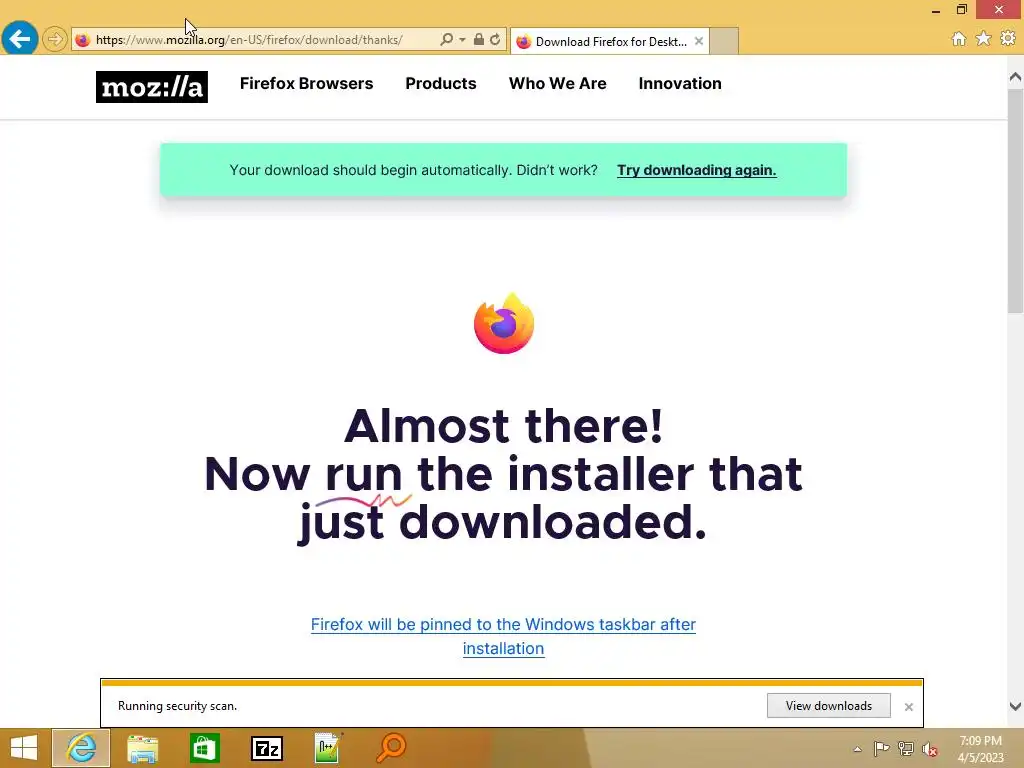
Task: Open the Tools gear menu
Action: tap(1008, 39)
